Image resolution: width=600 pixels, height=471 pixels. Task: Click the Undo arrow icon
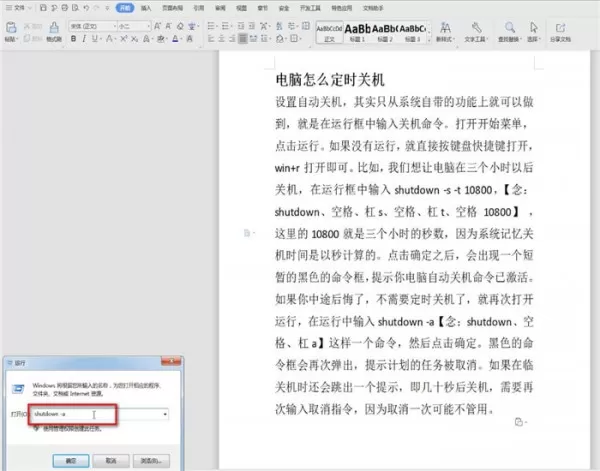tap(86, 8)
